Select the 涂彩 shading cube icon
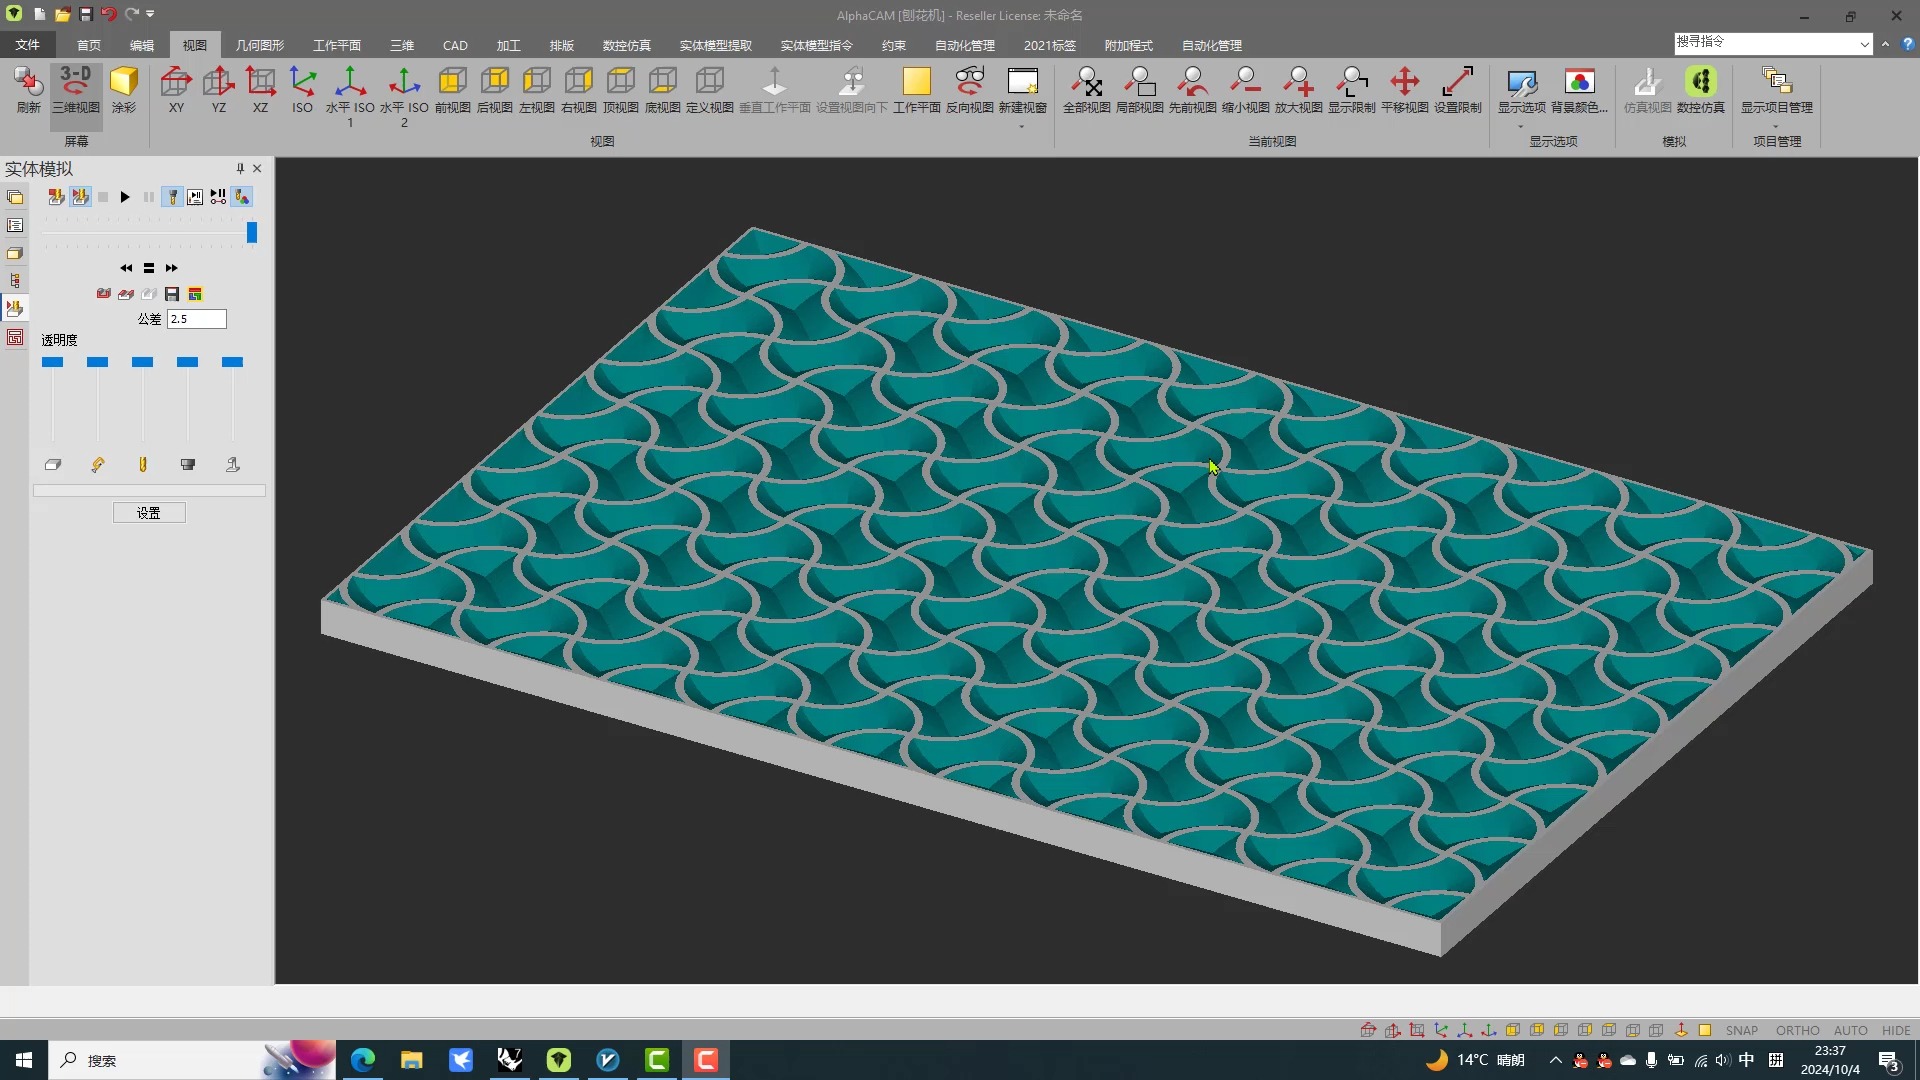The image size is (1920, 1080). 124,90
